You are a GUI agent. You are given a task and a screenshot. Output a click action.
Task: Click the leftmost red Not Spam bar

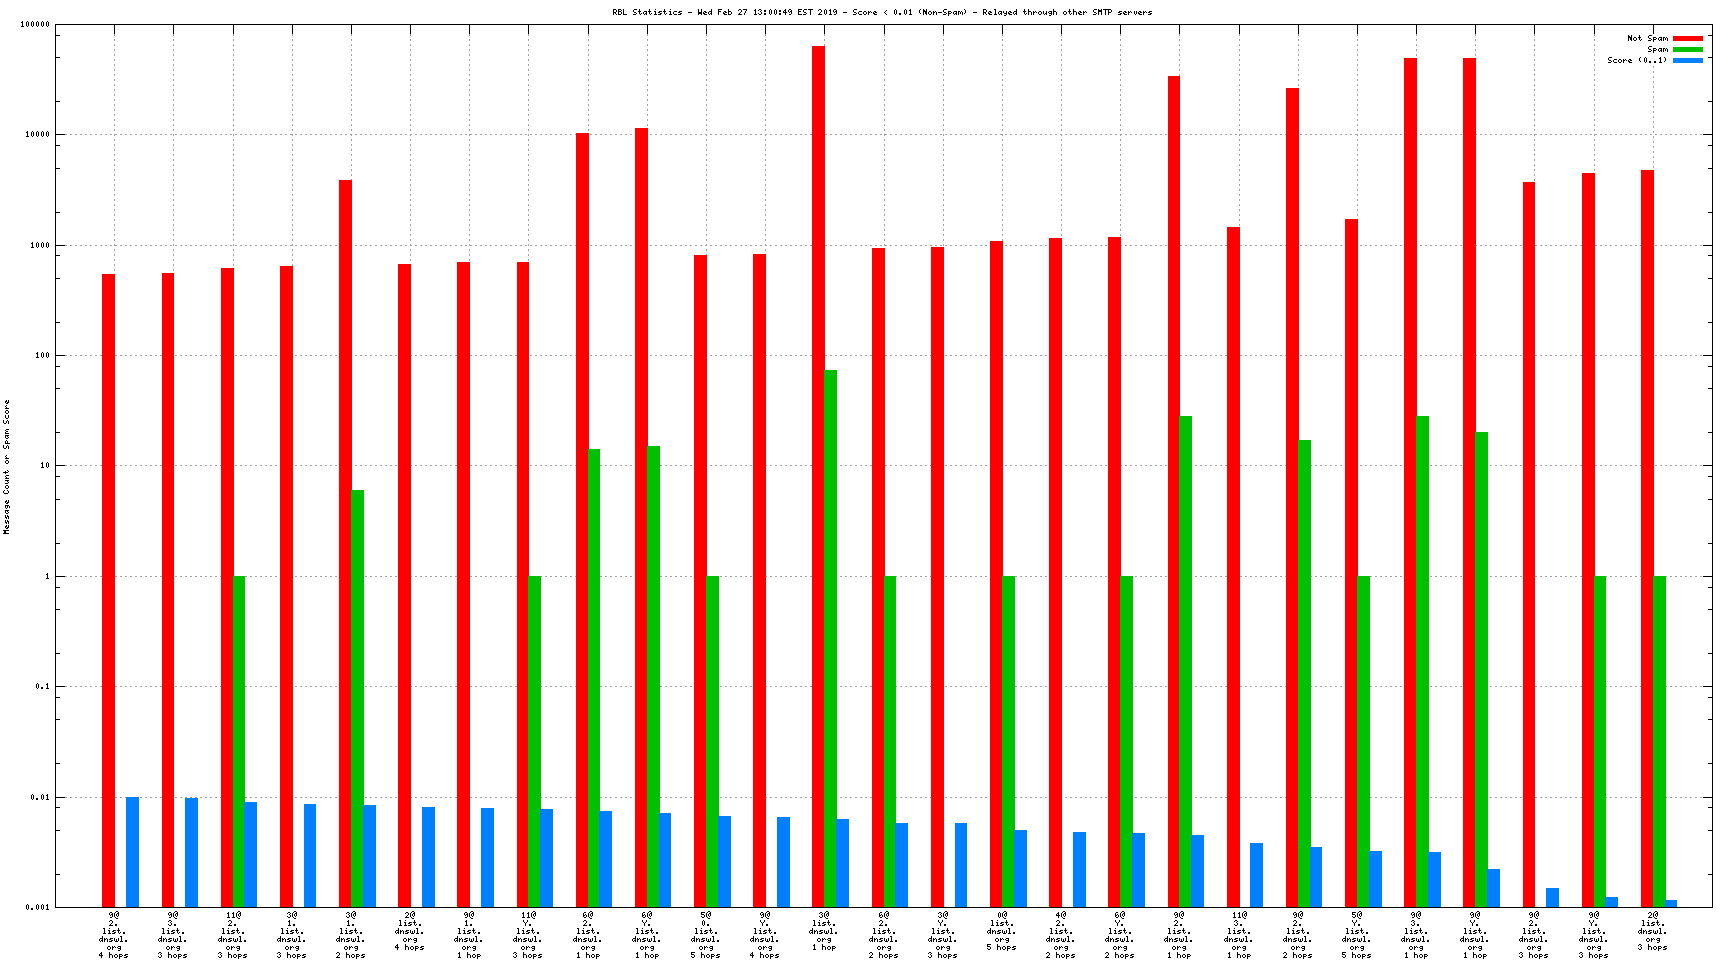tap(108, 590)
